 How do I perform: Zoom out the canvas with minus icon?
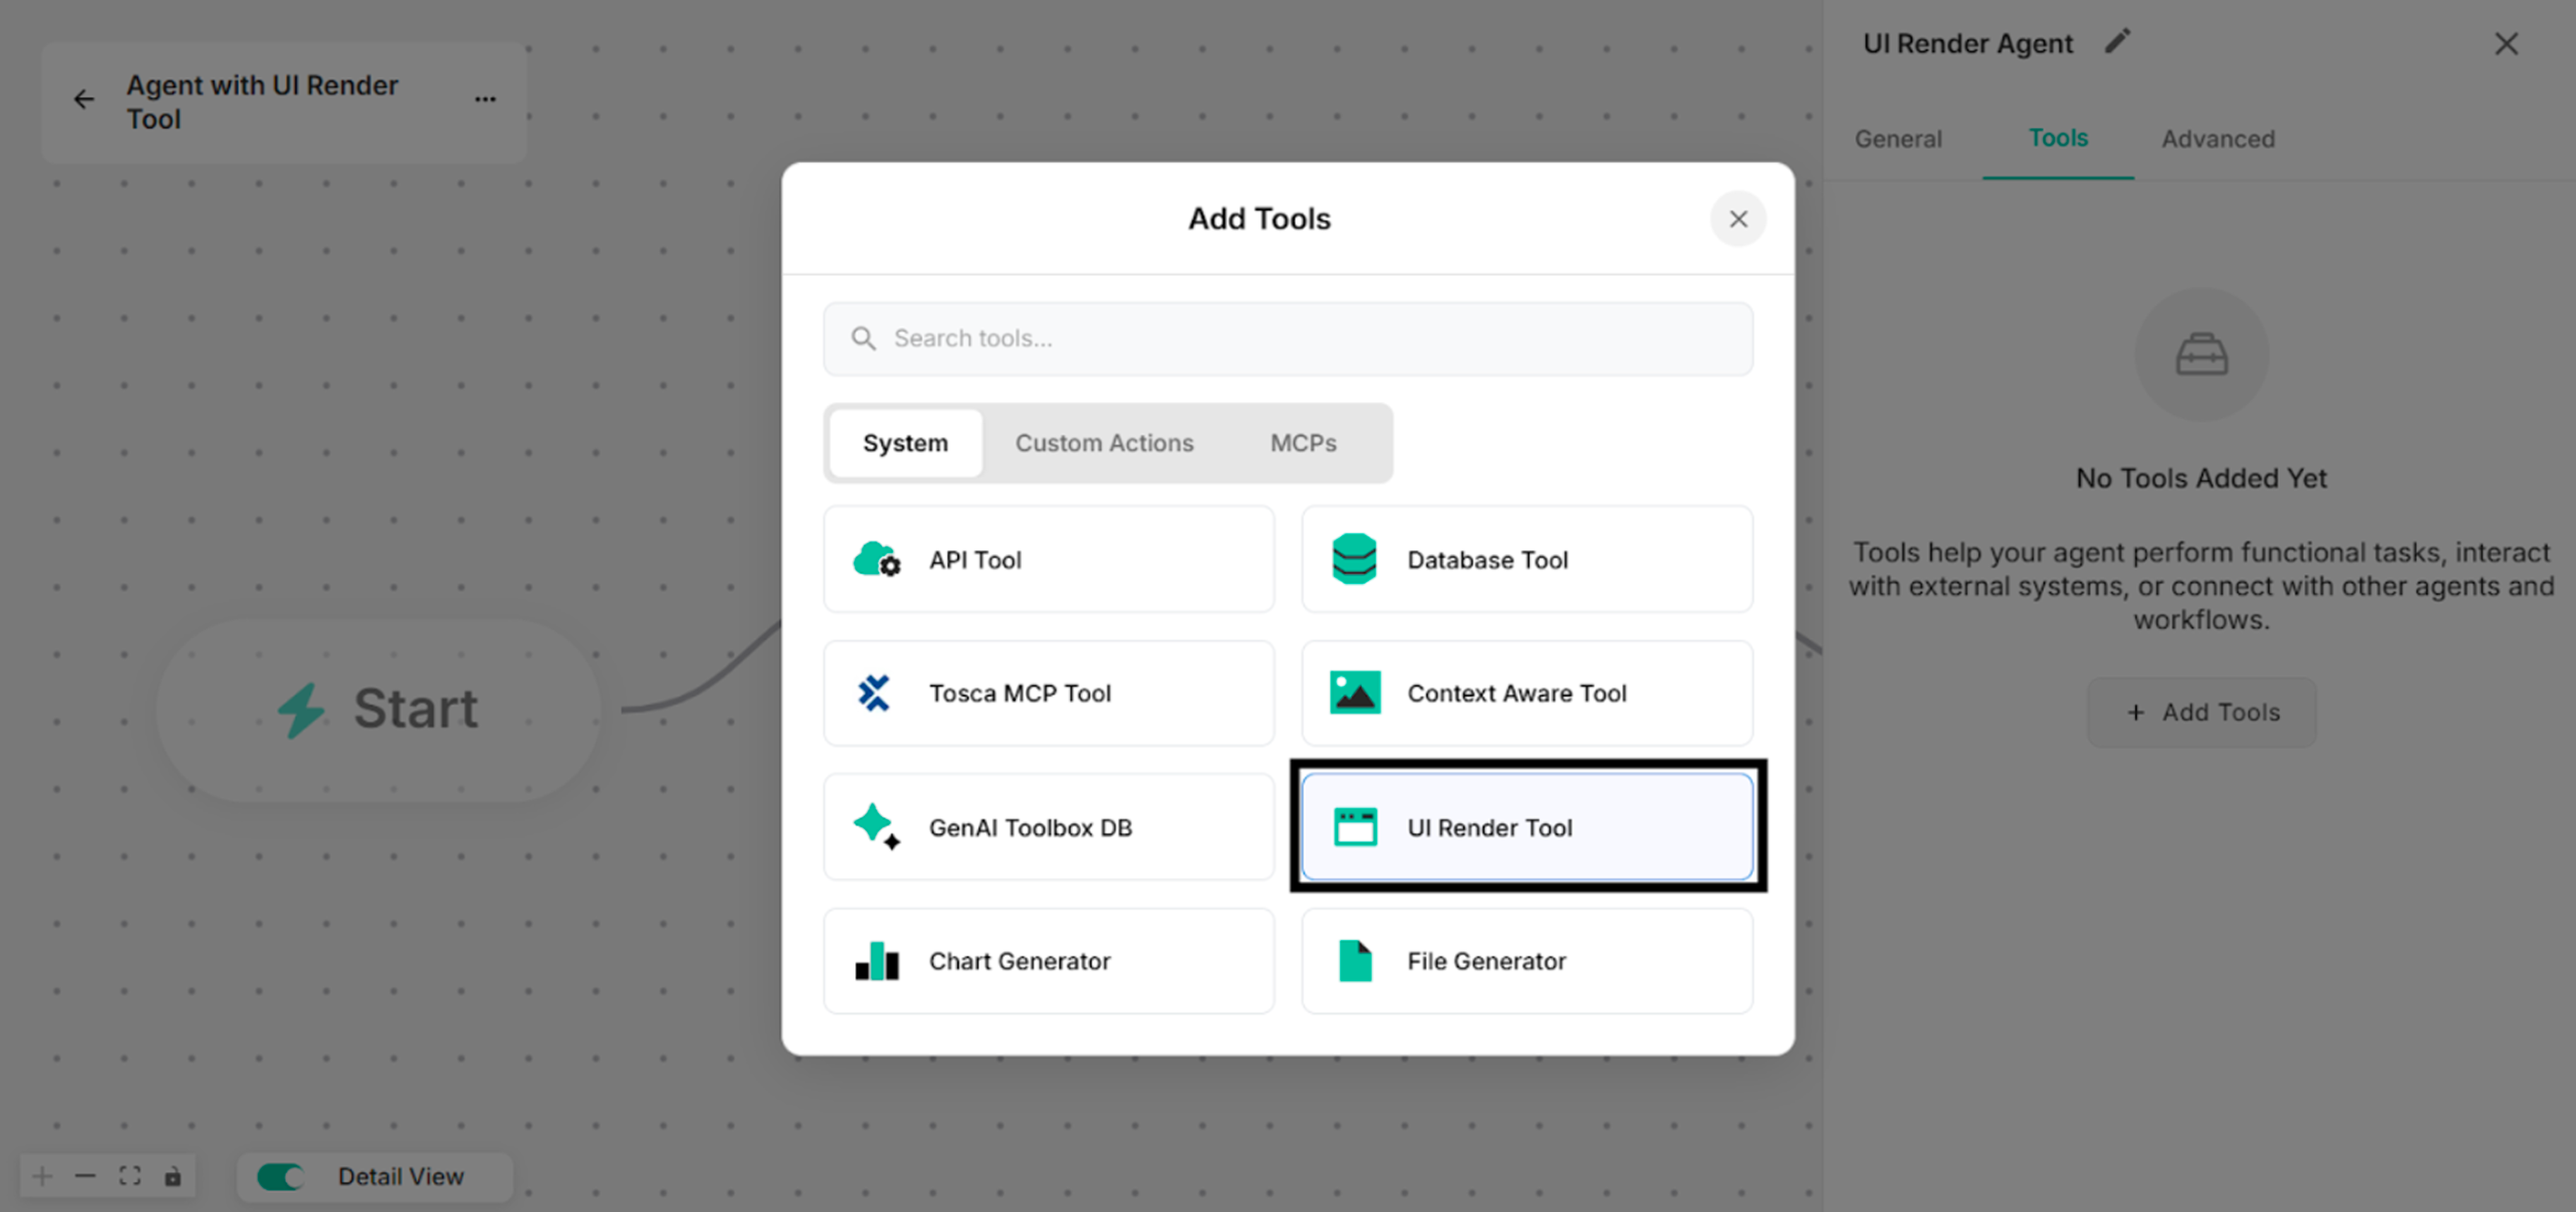[85, 1176]
